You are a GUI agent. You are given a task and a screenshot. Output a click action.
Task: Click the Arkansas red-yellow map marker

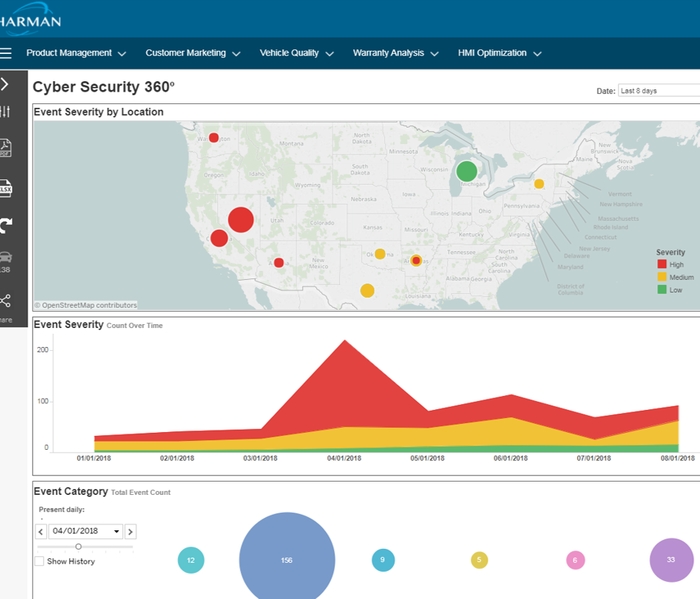pos(416,260)
